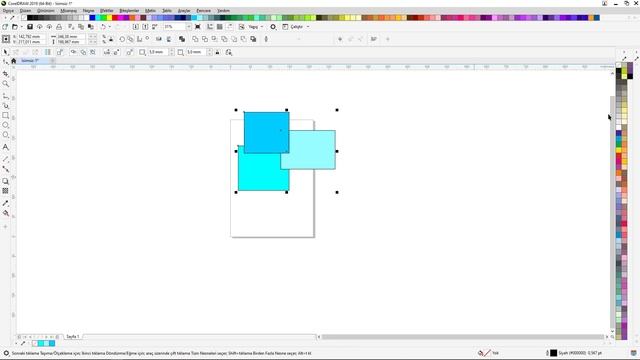
Task: Open the Efektler menu
Action: tap(107, 11)
